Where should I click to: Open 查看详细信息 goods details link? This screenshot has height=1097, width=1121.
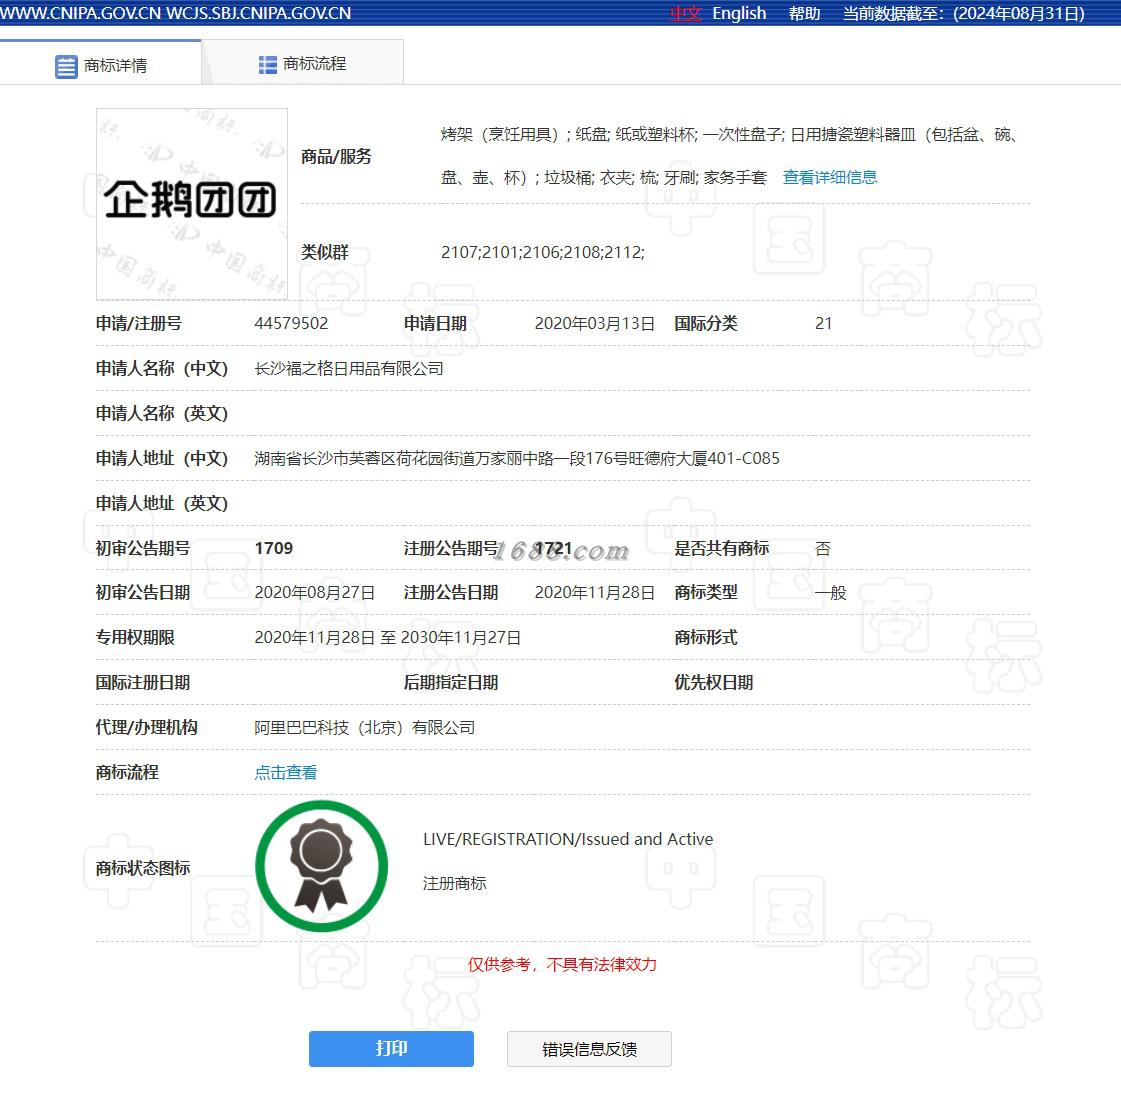[830, 177]
